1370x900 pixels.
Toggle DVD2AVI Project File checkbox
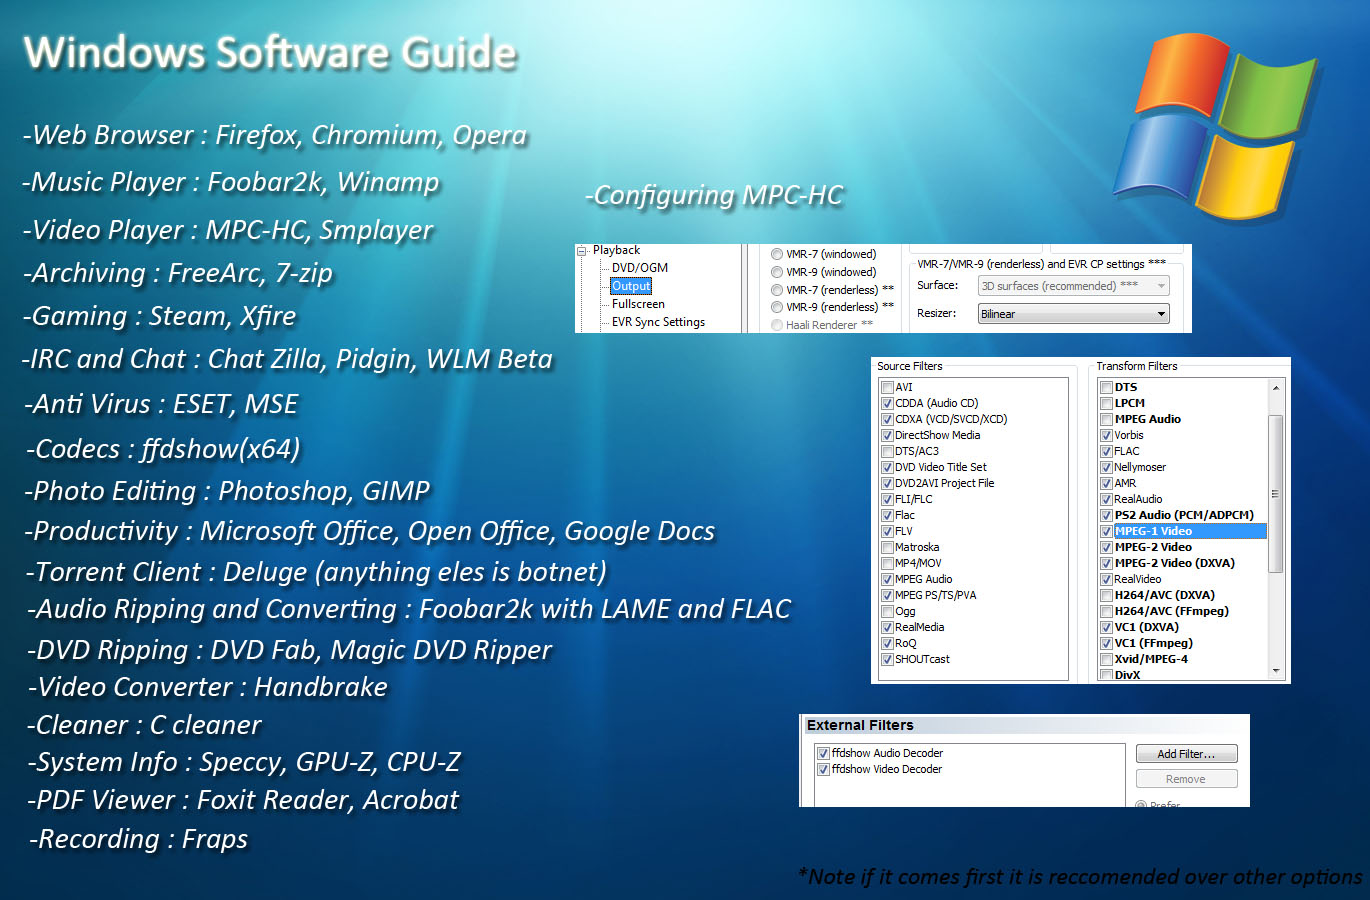(887, 484)
